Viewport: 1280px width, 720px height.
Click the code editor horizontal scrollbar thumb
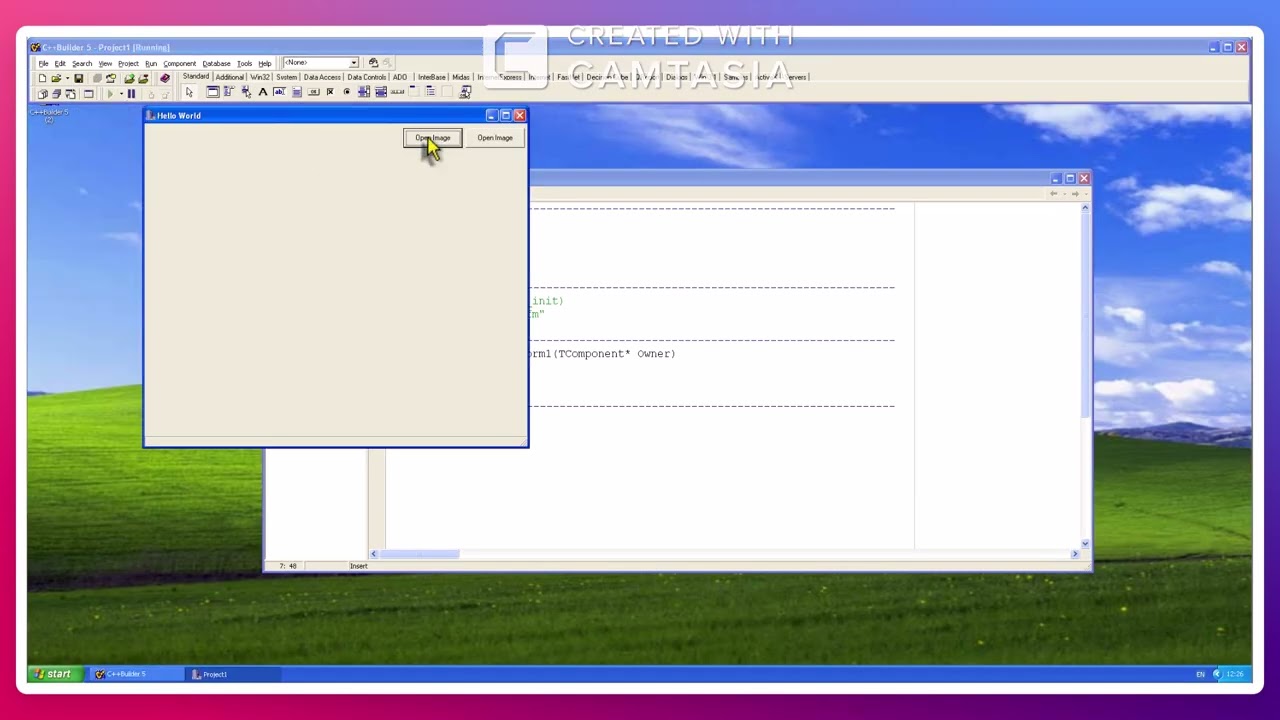pos(419,554)
